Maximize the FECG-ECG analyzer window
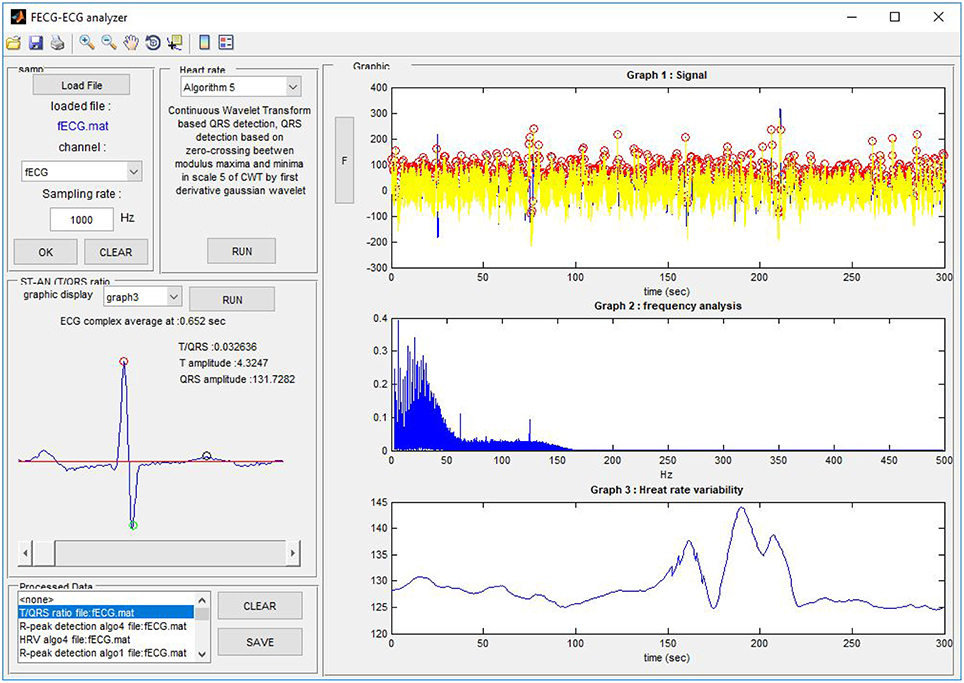Screen dimensions: 964x683 (895, 17)
